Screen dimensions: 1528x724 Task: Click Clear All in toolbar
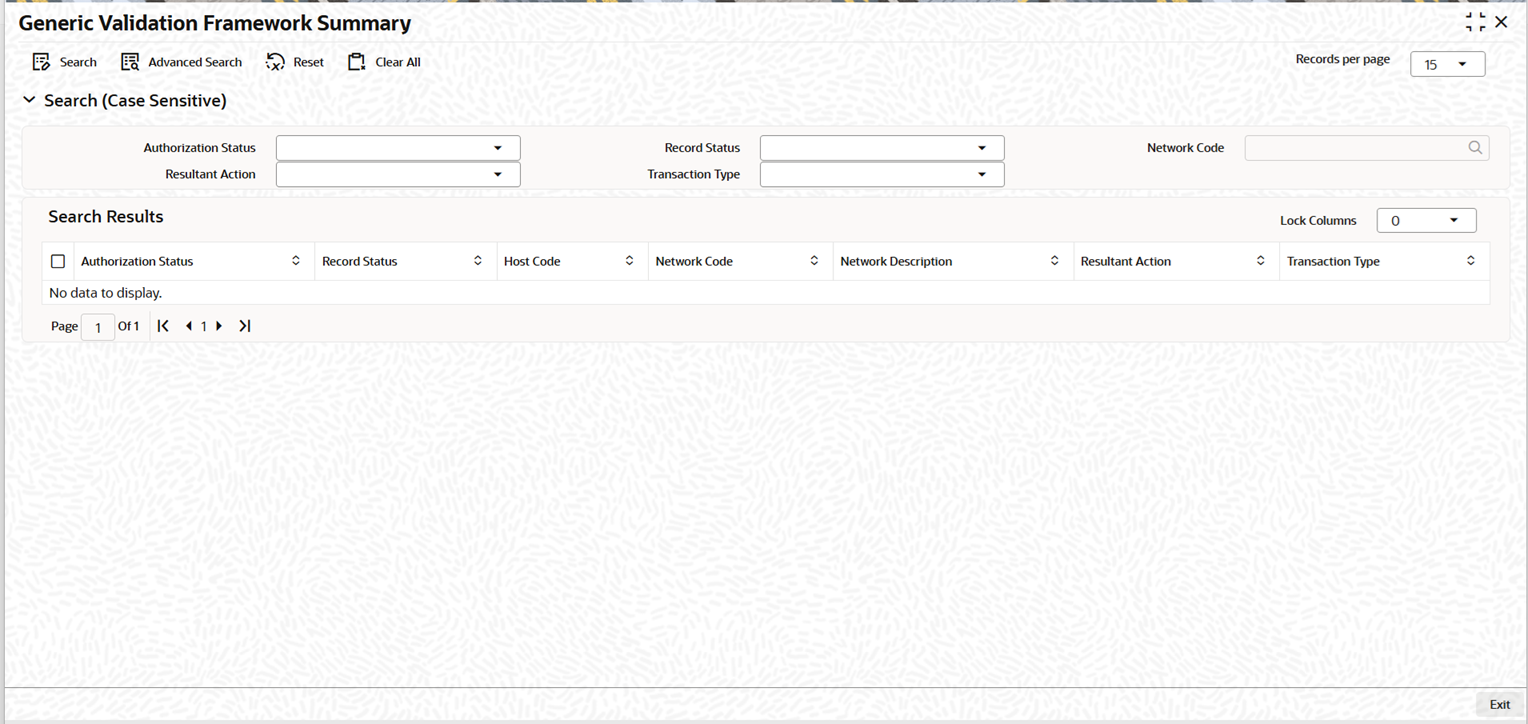tap(384, 62)
